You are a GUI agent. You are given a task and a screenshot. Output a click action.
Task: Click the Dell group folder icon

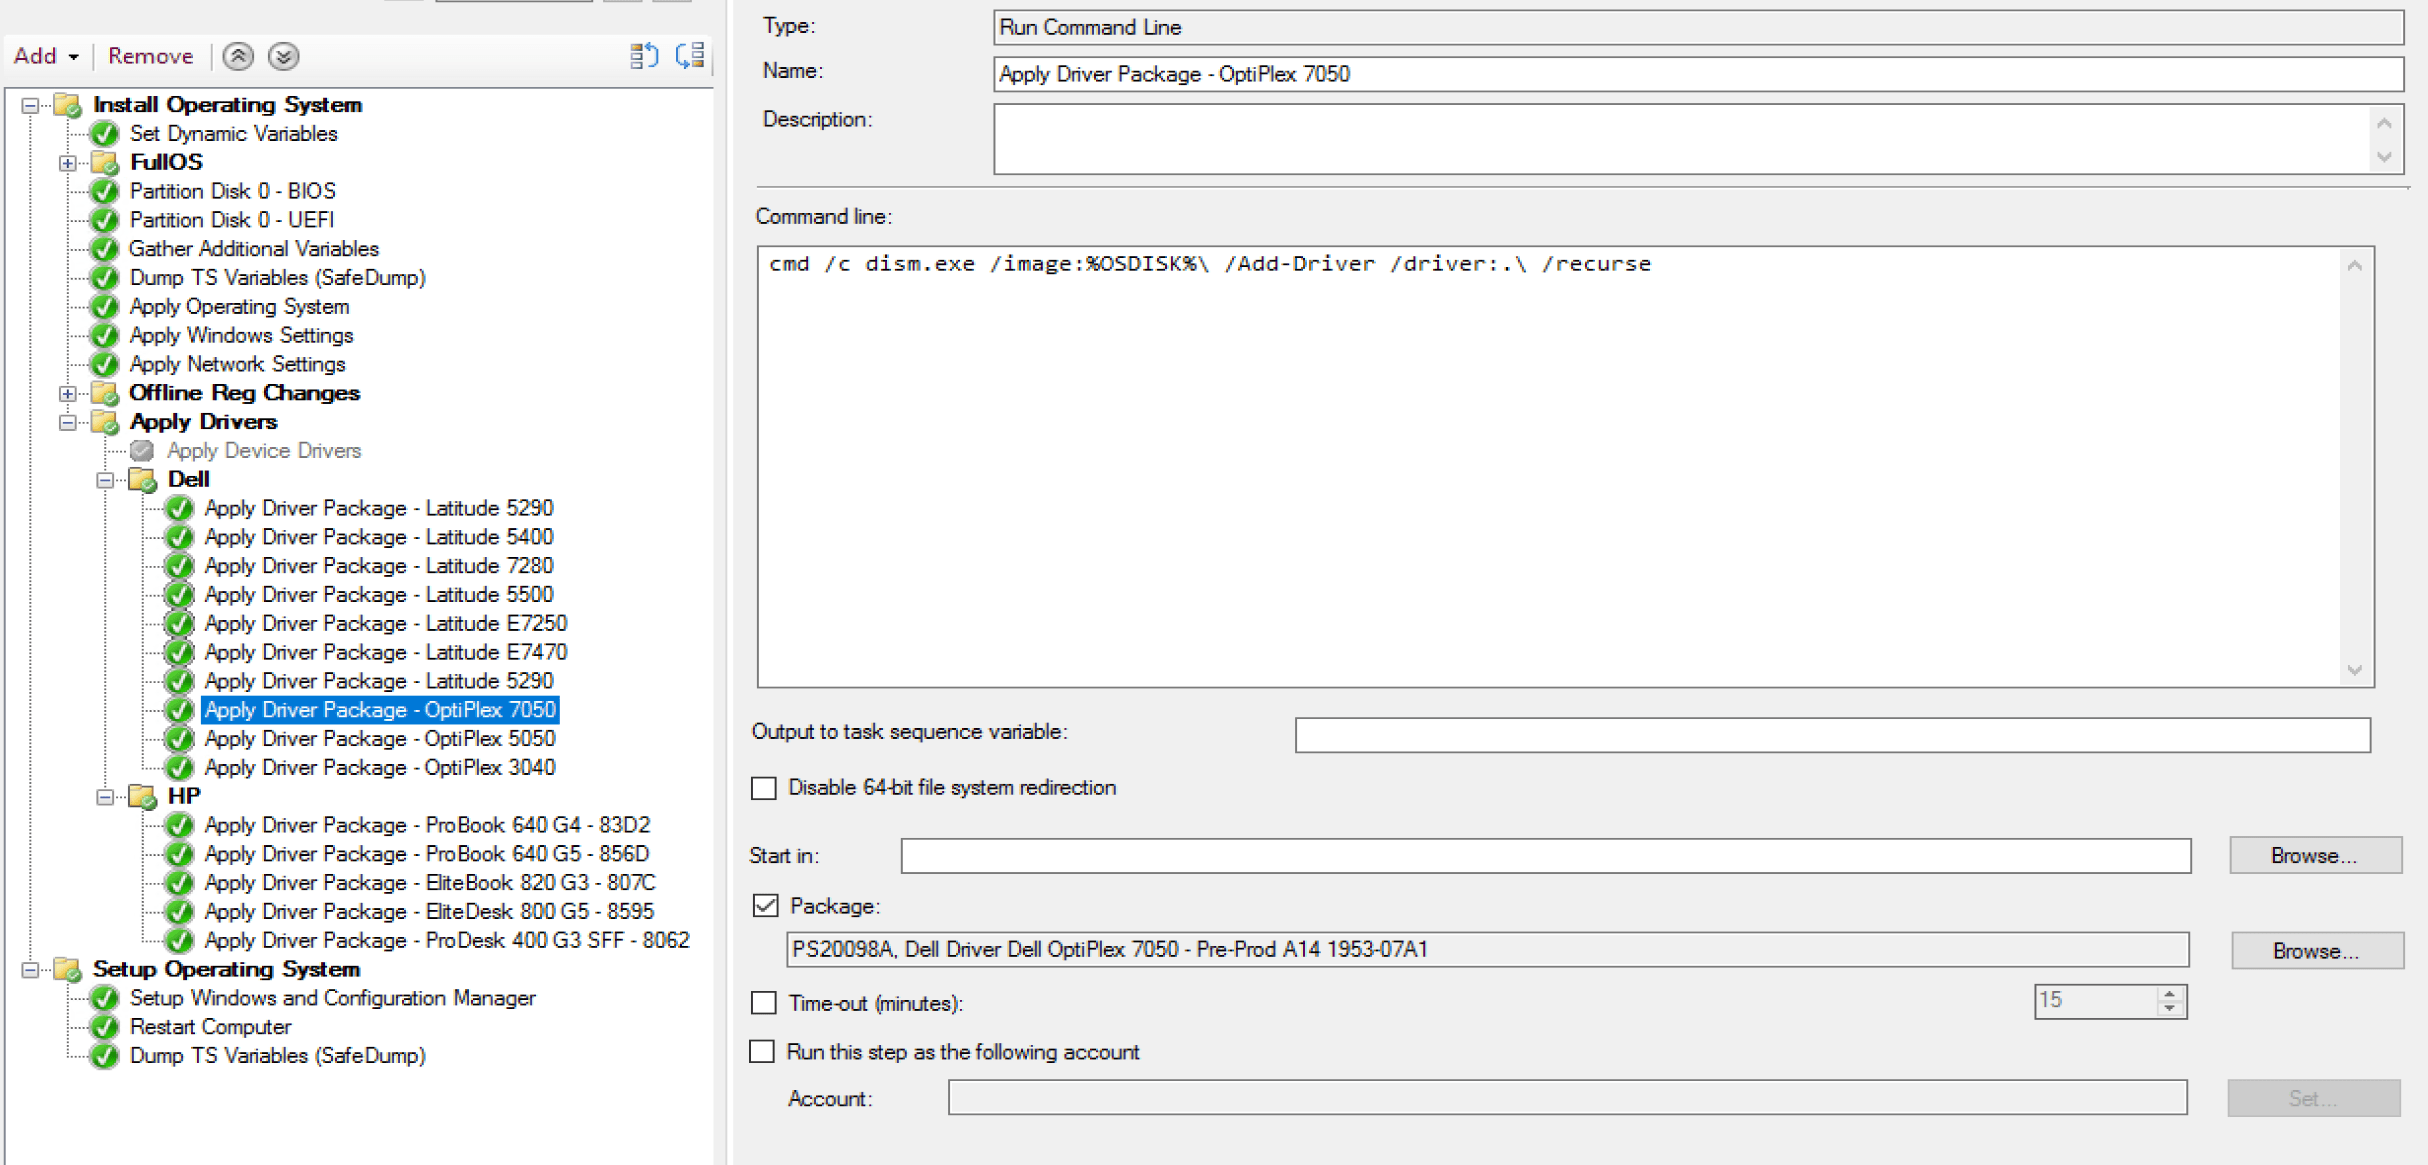[143, 480]
